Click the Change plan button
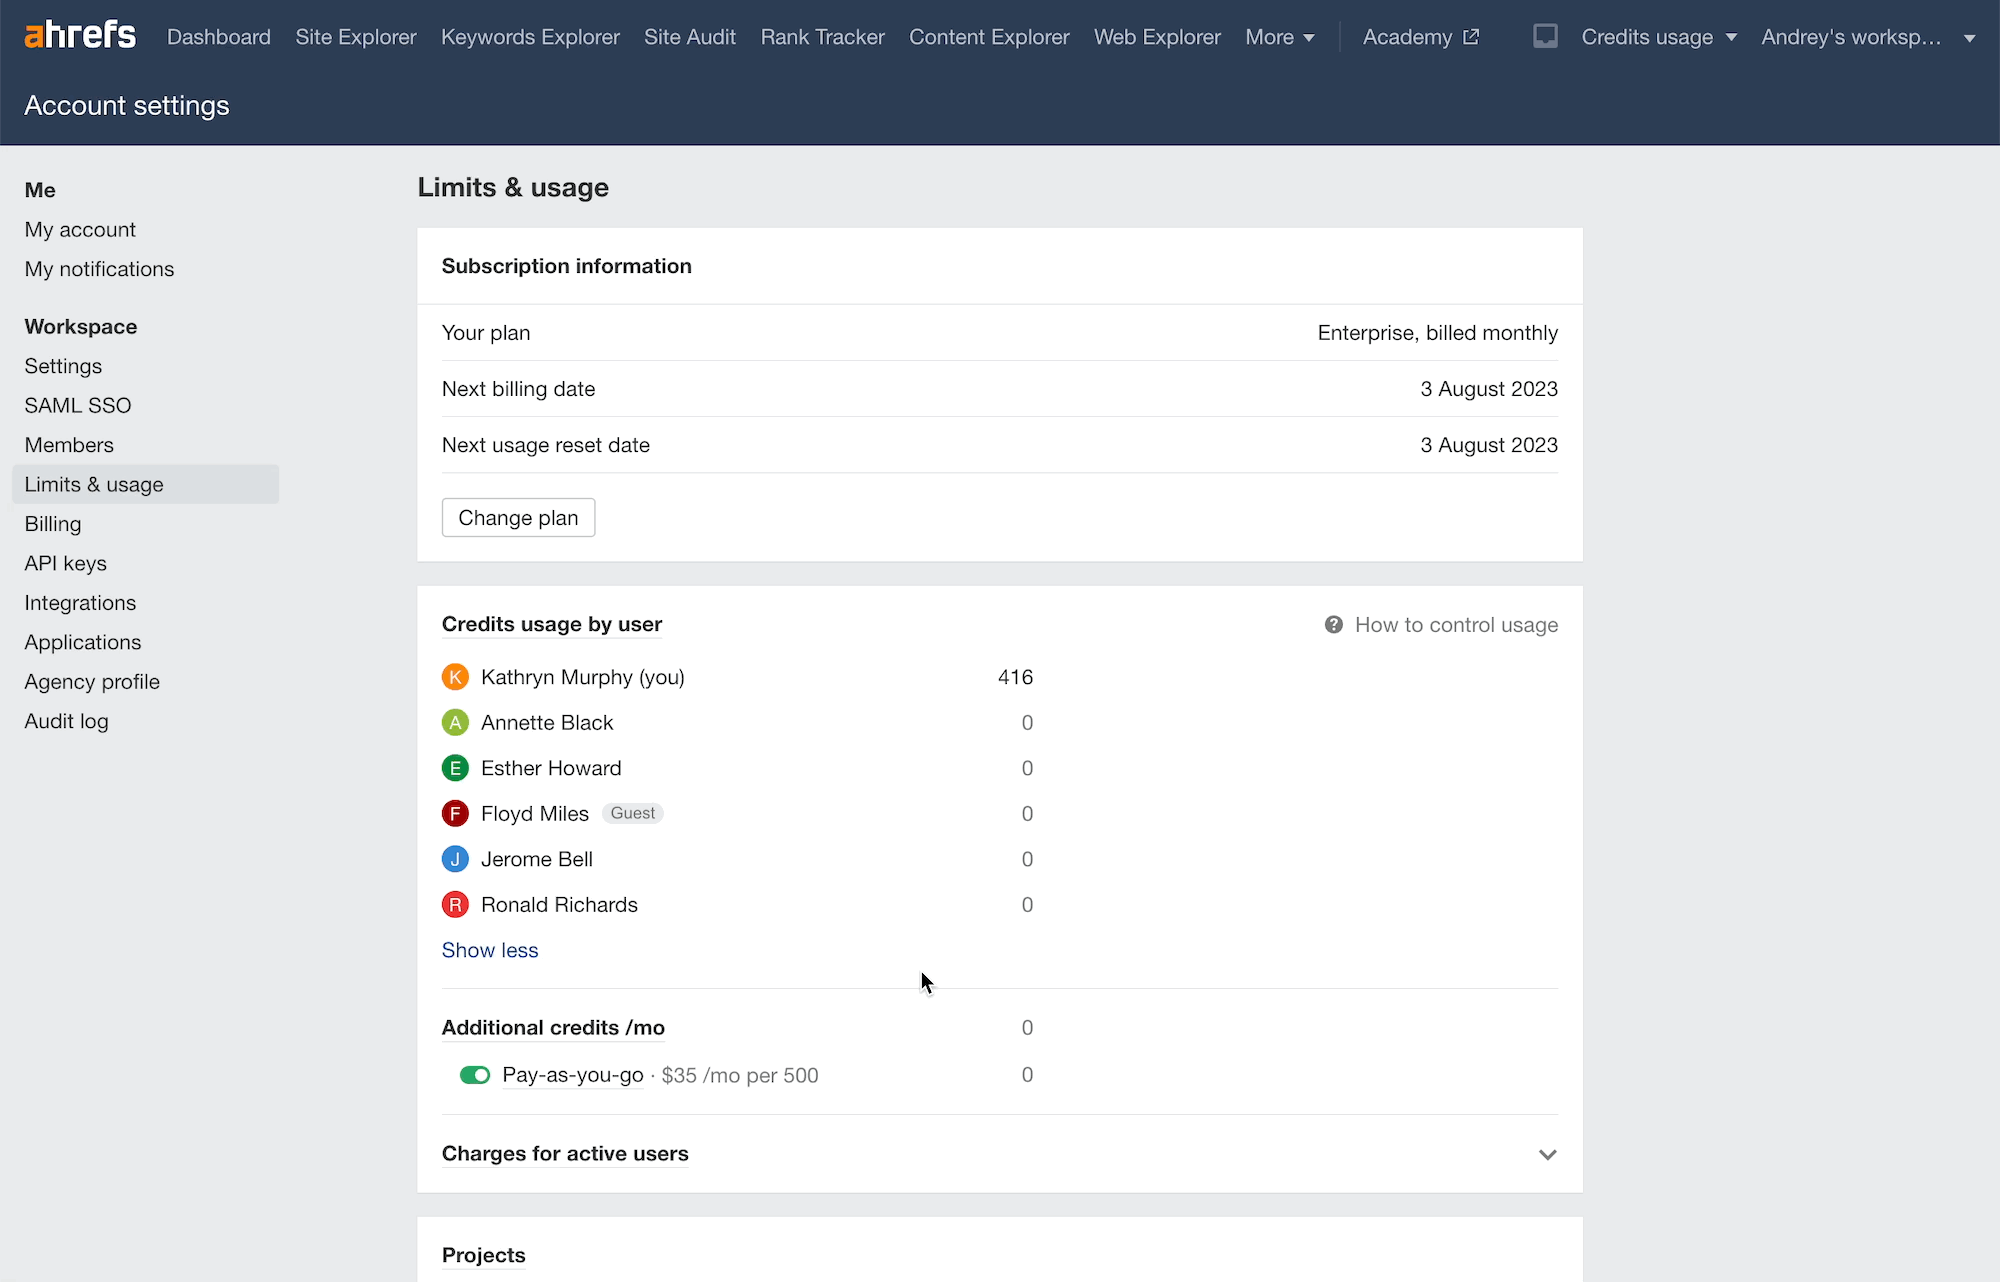The width and height of the screenshot is (2000, 1282). [x=518, y=517]
